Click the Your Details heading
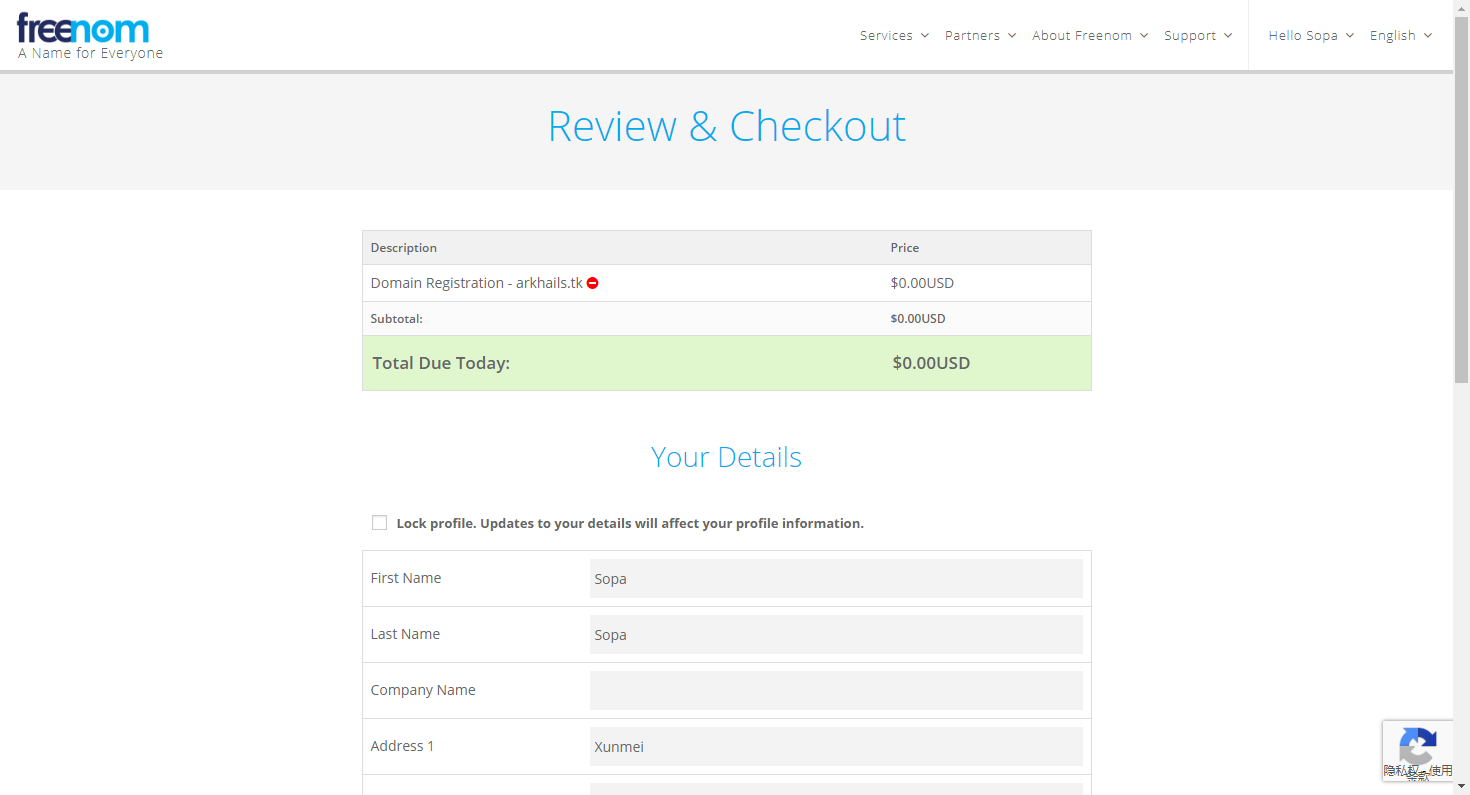This screenshot has height=795, width=1470. pos(727,457)
